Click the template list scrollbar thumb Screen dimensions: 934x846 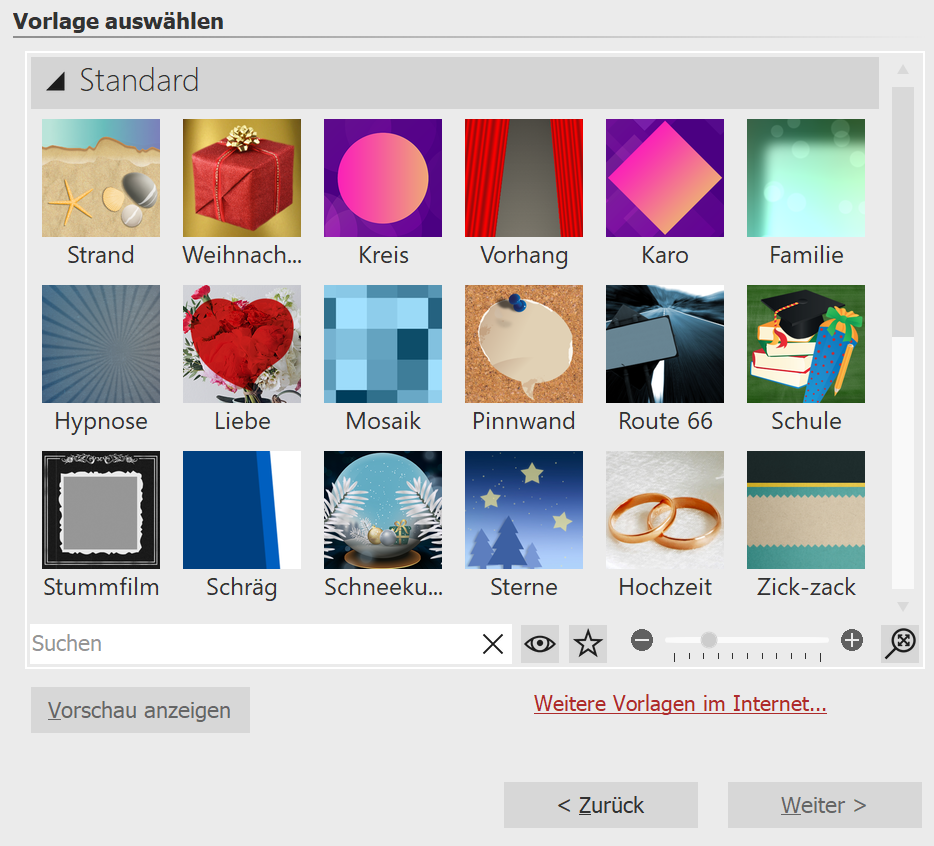tap(903, 212)
